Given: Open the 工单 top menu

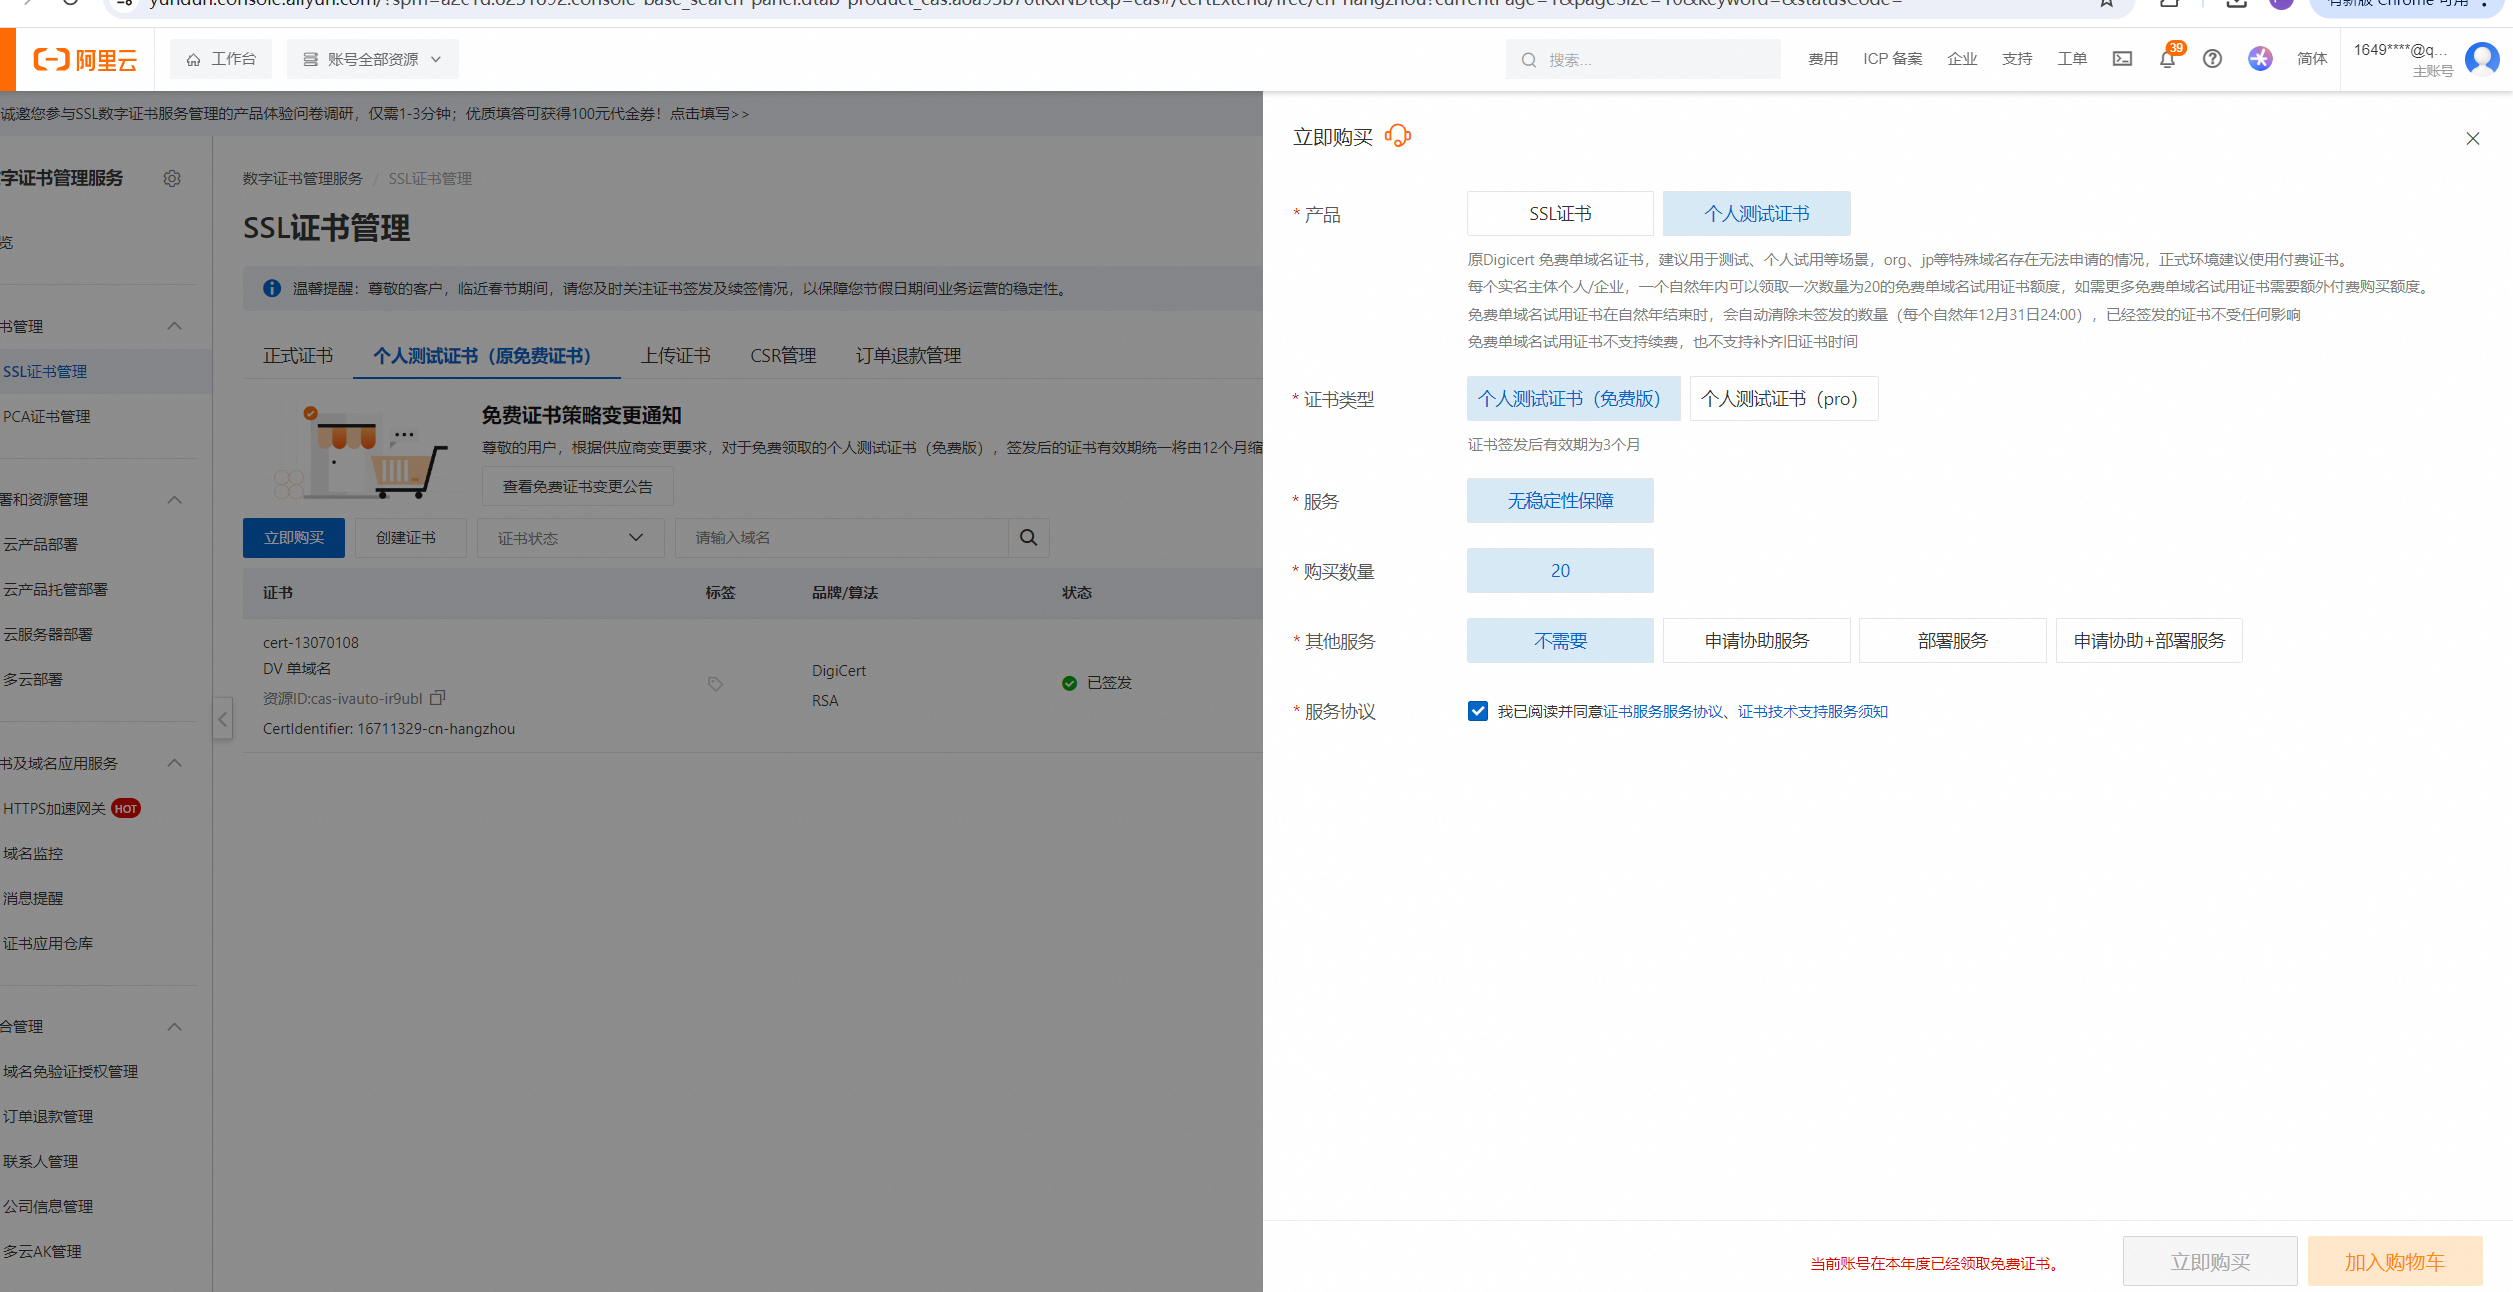Looking at the screenshot, I should point(2072,59).
